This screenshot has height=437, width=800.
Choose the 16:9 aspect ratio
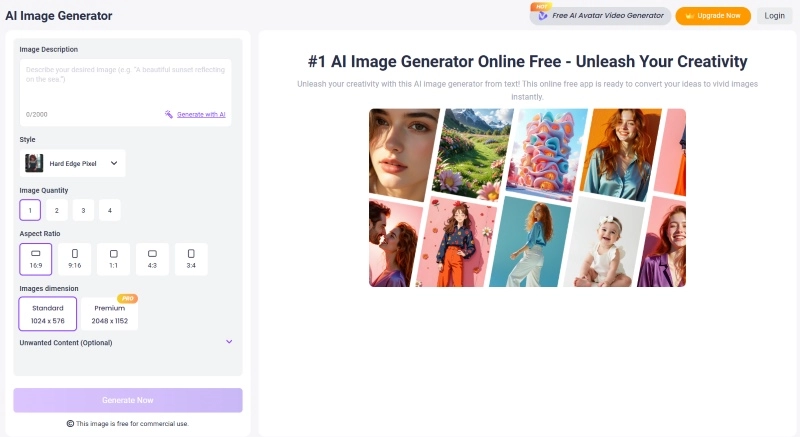tap(36, 259)
